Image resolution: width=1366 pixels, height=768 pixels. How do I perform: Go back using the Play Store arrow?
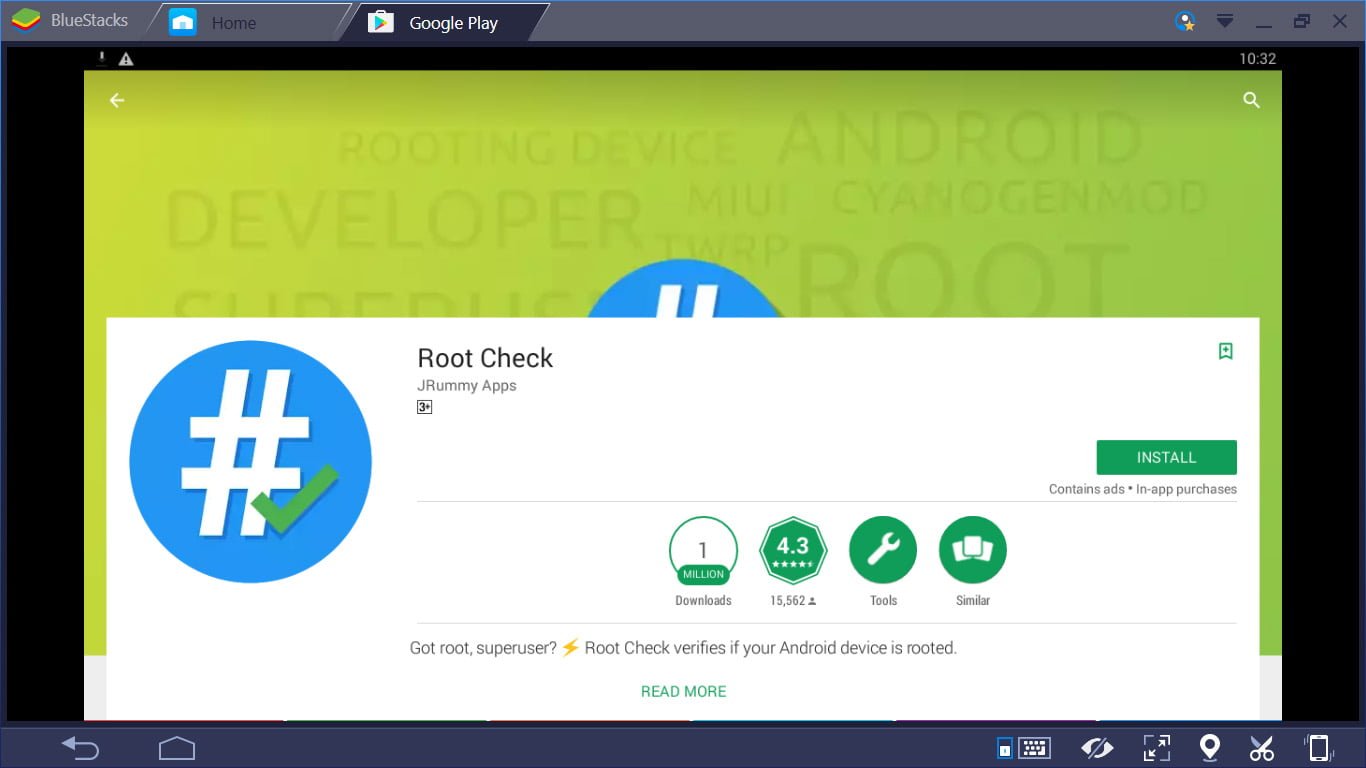(x=117, y=100)
